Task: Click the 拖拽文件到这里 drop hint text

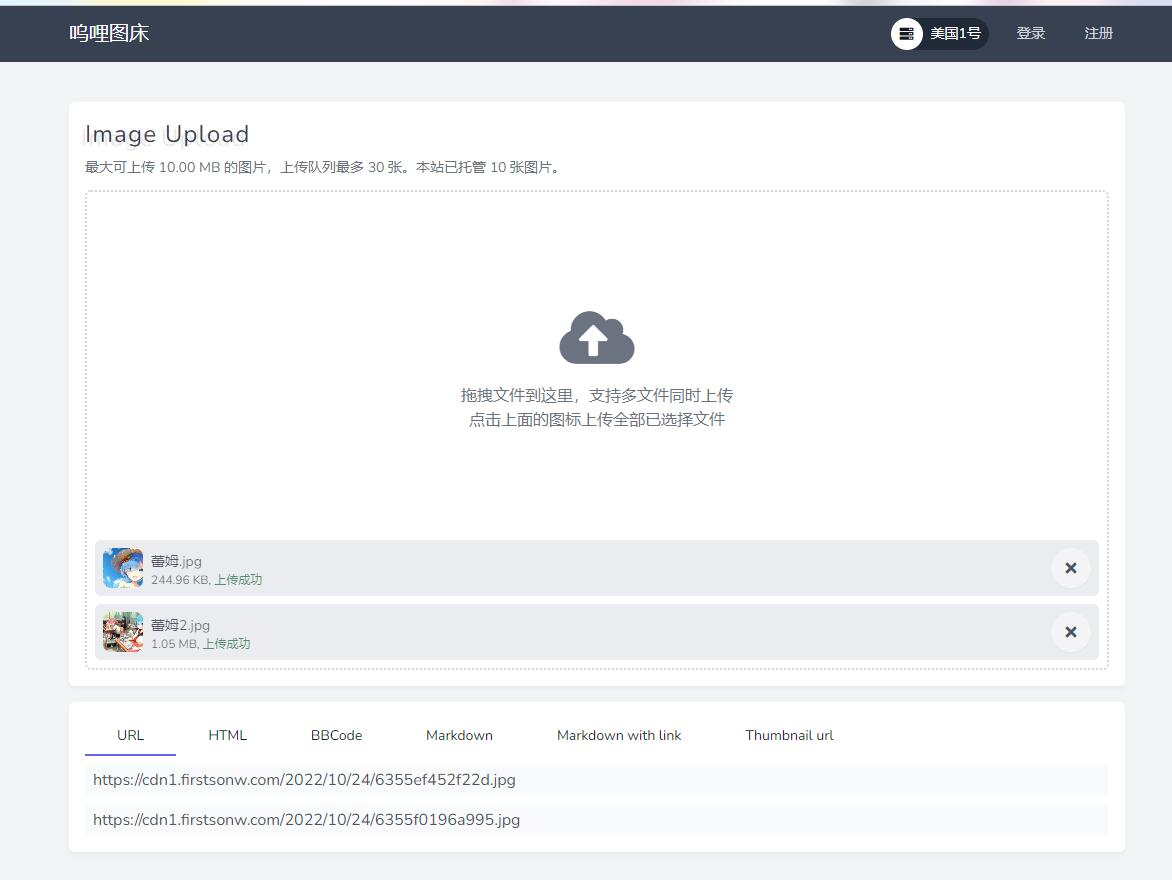Action: coord(596,396)
